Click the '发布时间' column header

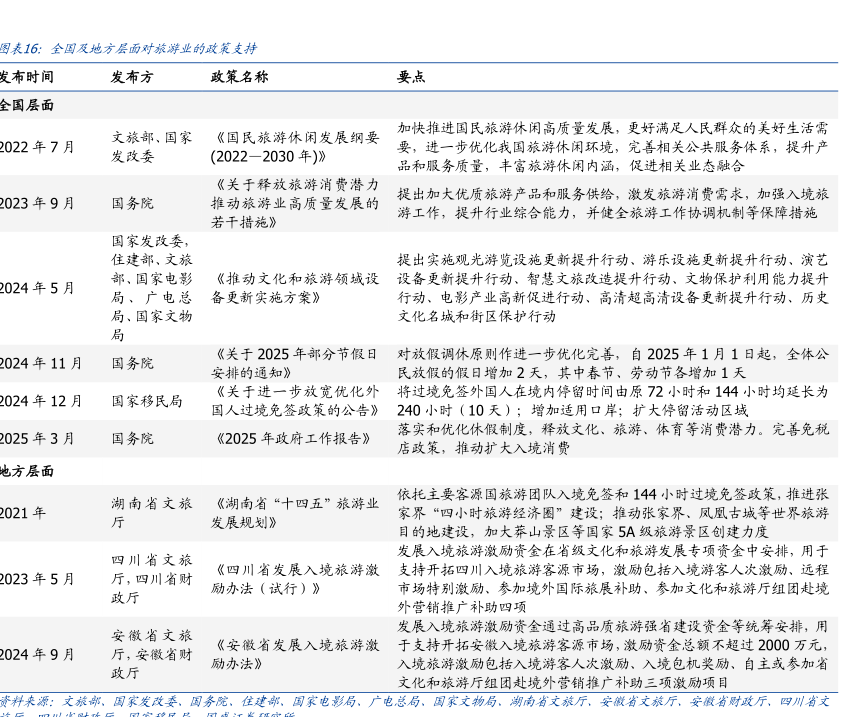pyautogui.click(x=27, y=77)
